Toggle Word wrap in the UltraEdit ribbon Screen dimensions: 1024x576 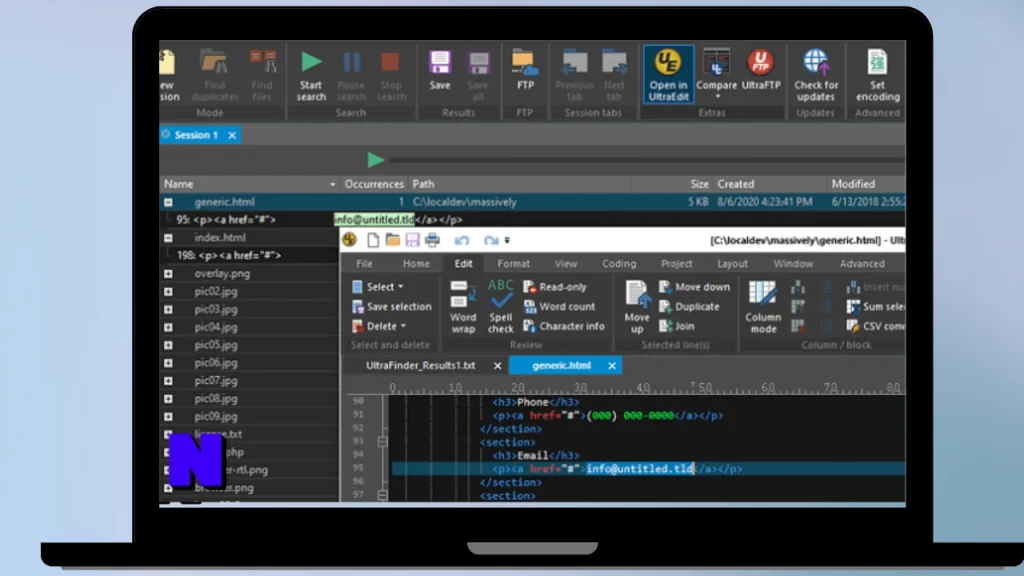(463, 306)
